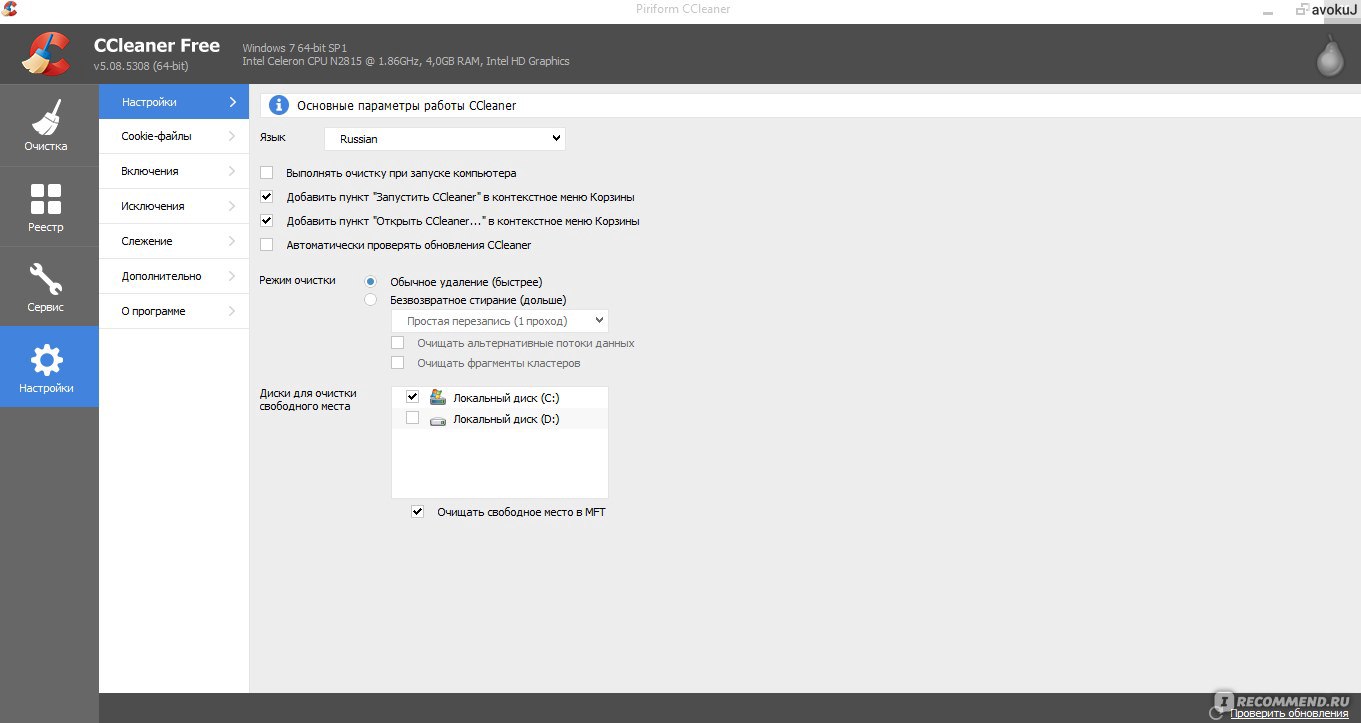Click the Локальный диск (D:) drive icon
Viewport: 1361px width, 723px height.
437,420
